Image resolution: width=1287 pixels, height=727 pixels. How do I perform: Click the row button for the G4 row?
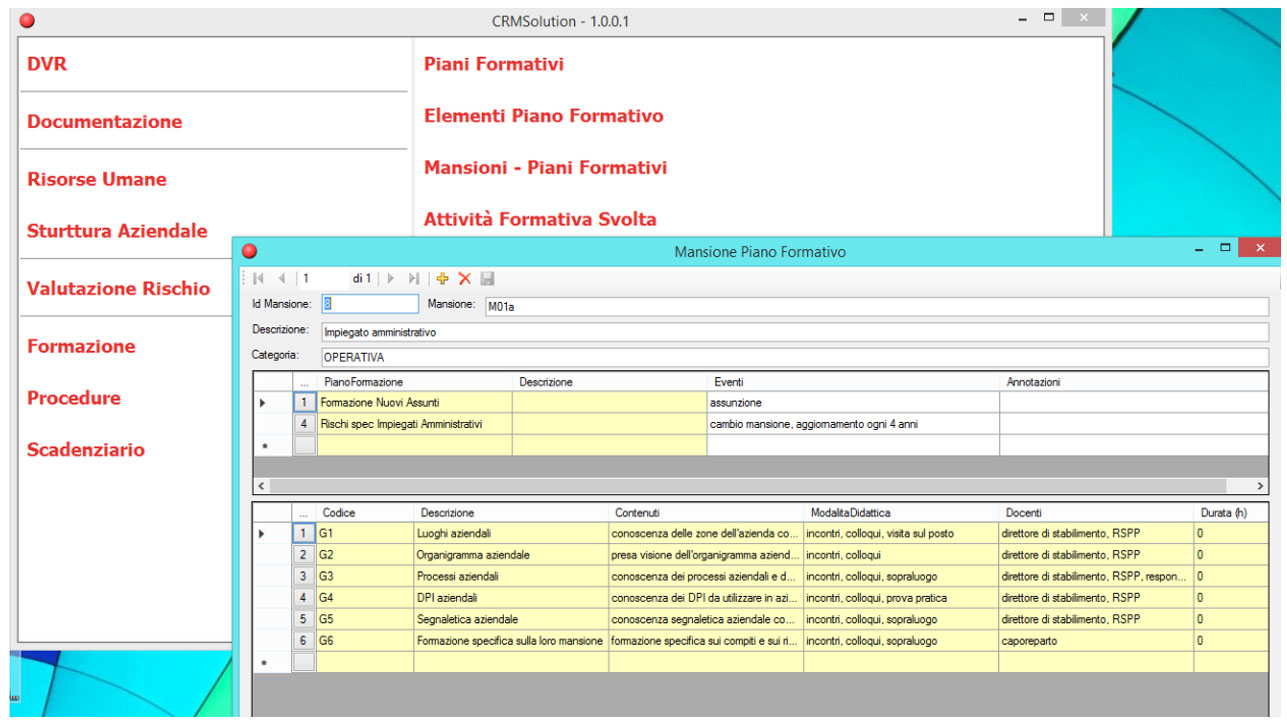(305, 598)
